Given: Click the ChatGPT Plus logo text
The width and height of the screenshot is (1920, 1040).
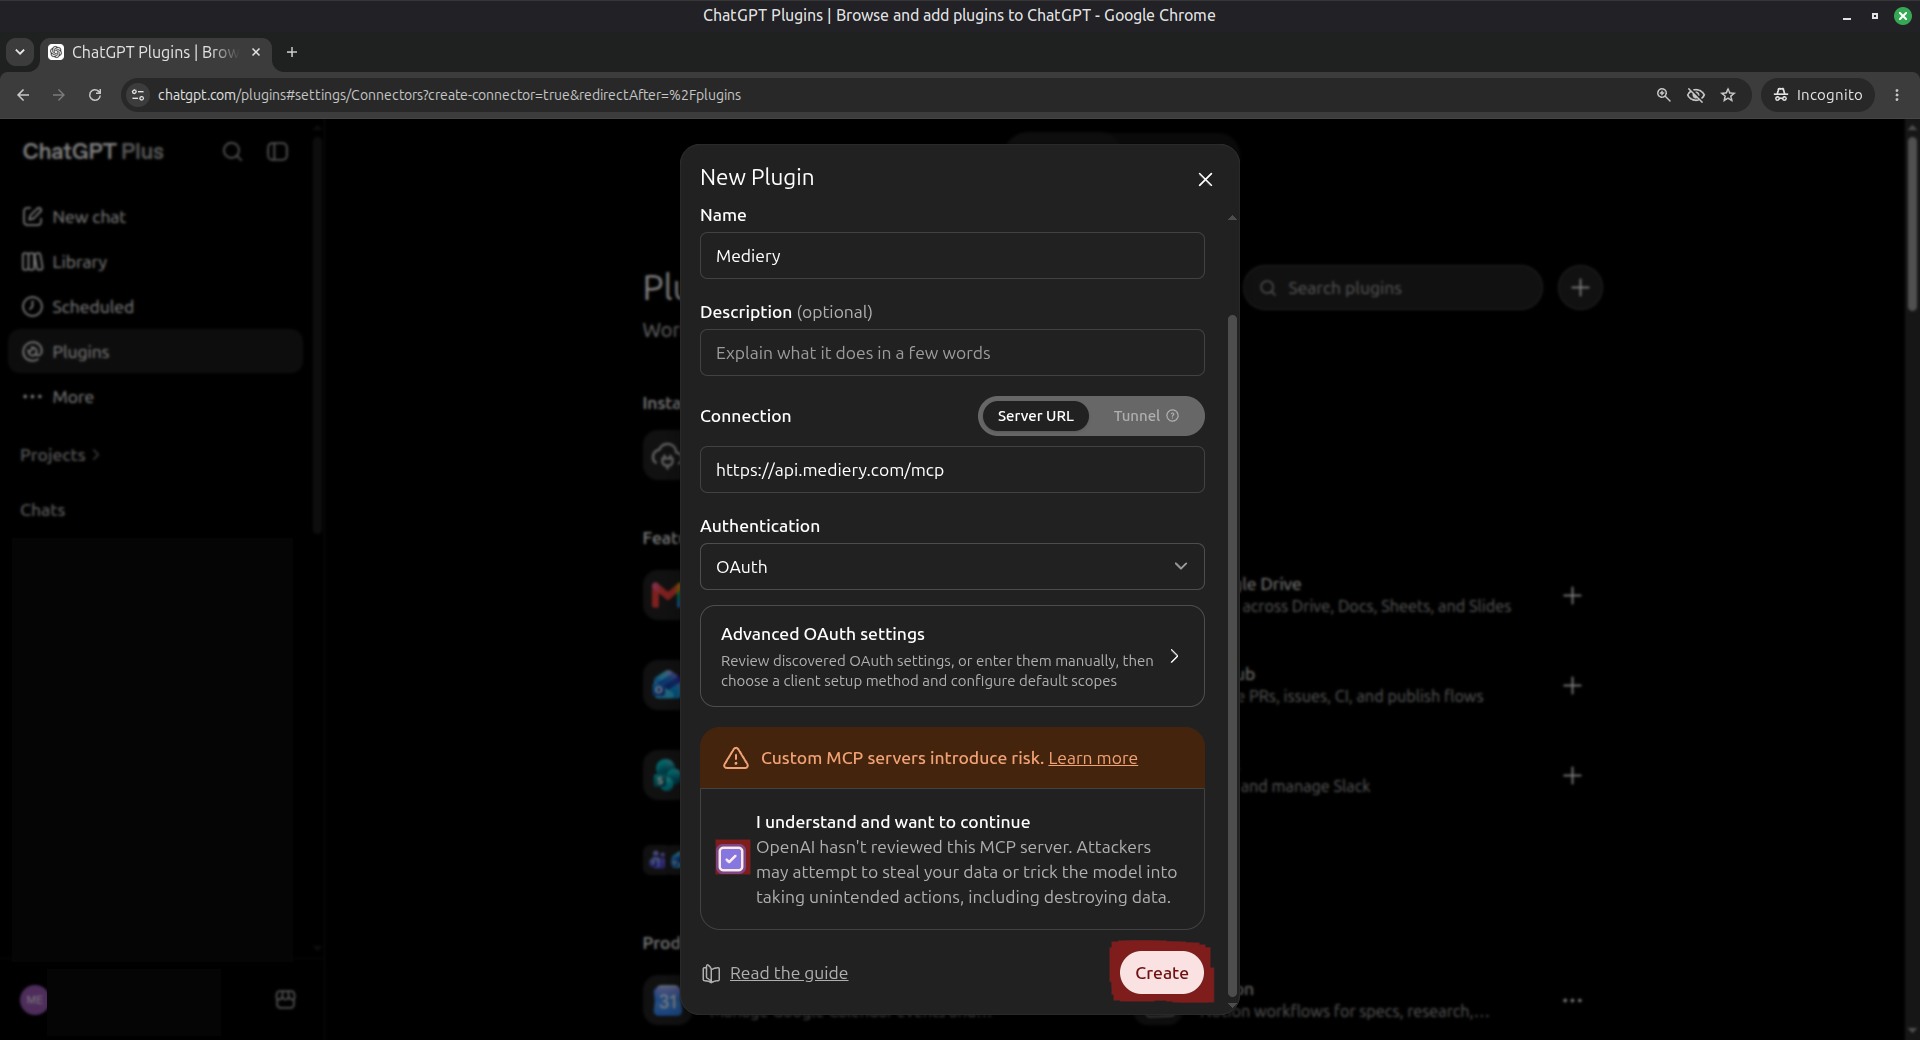Looking at the screenshot, I should click(93, 151).
